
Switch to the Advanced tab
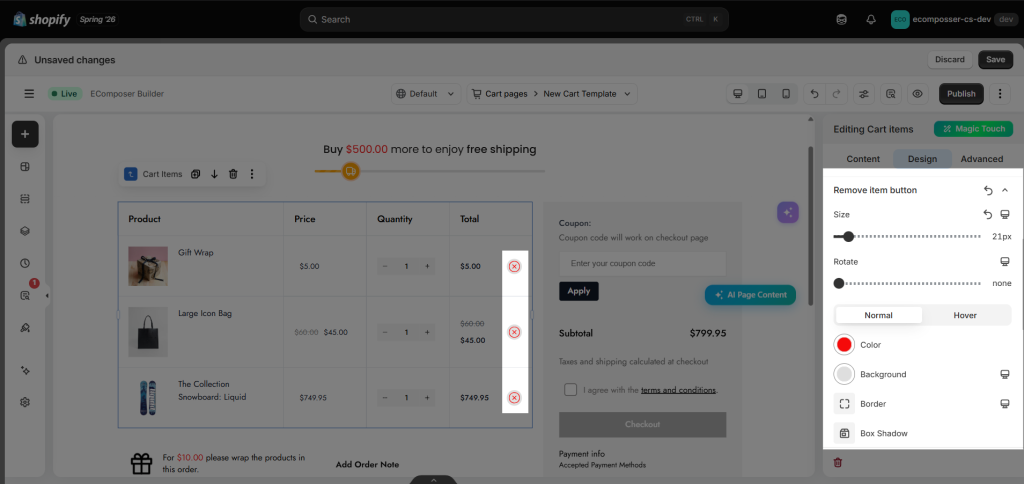[982, 159]
